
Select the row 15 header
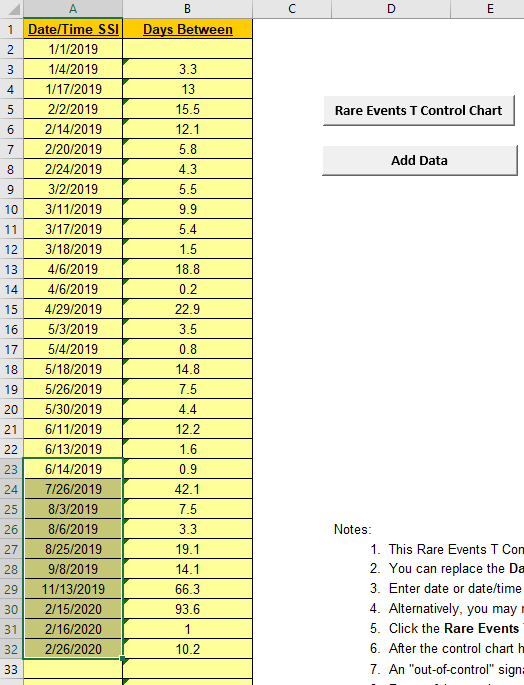tap(11, 309)
